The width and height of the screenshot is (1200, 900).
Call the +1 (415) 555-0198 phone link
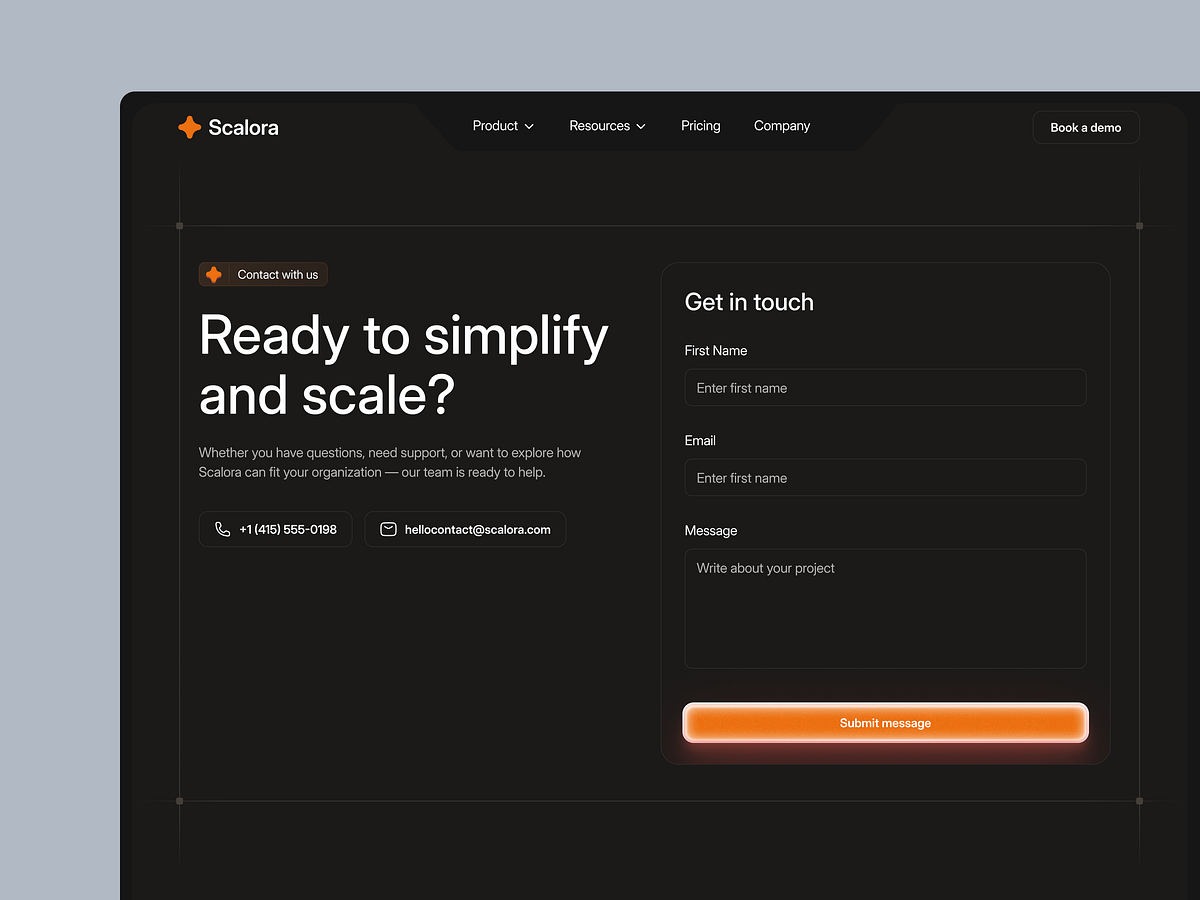coord(275,529)
